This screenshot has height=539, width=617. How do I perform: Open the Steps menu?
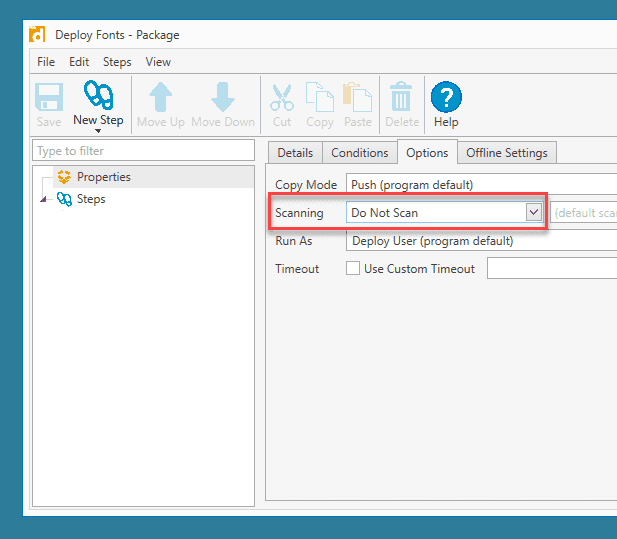coord(117,62)
